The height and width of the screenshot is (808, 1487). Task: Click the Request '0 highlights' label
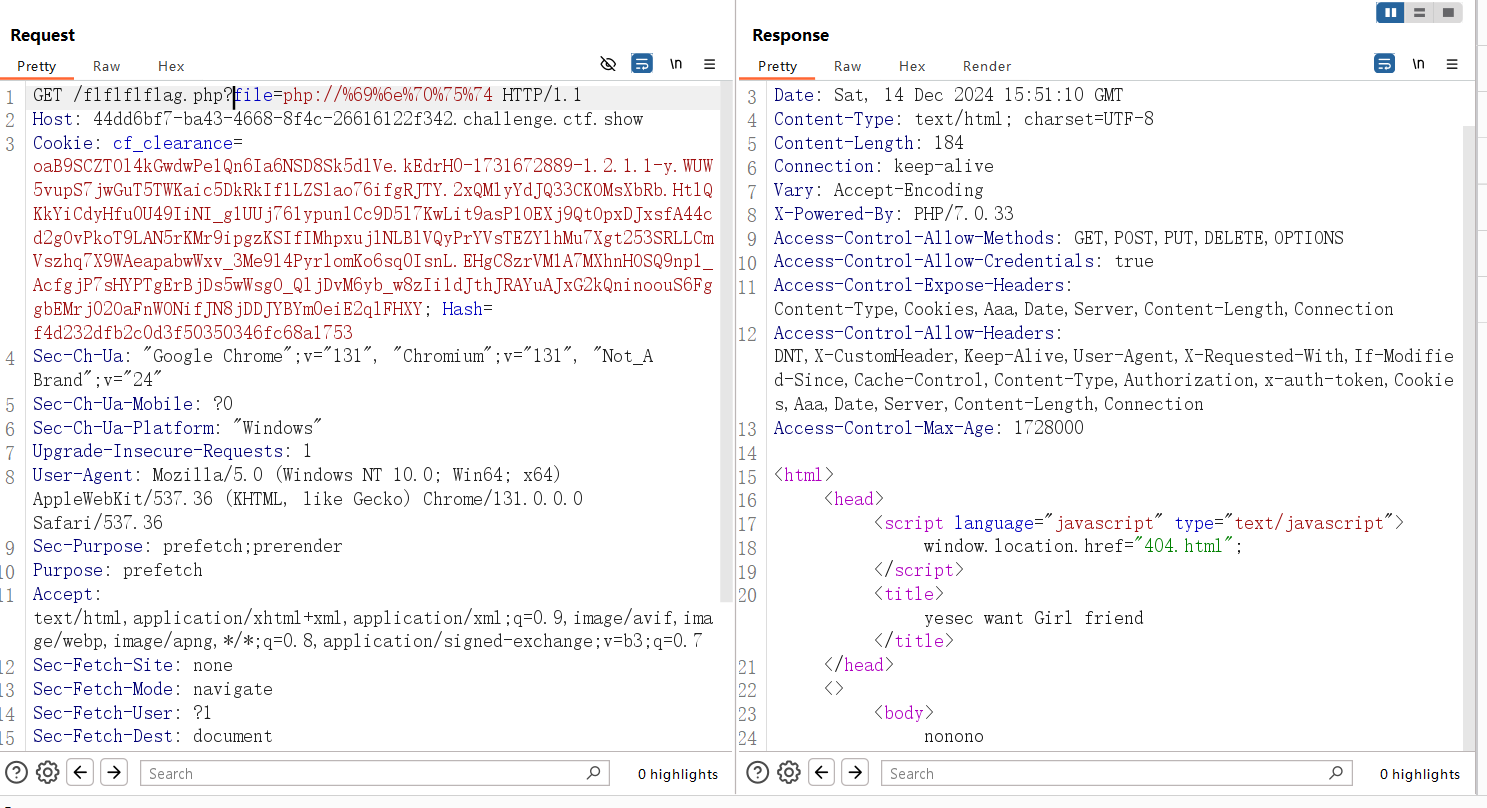pos(678,774)
